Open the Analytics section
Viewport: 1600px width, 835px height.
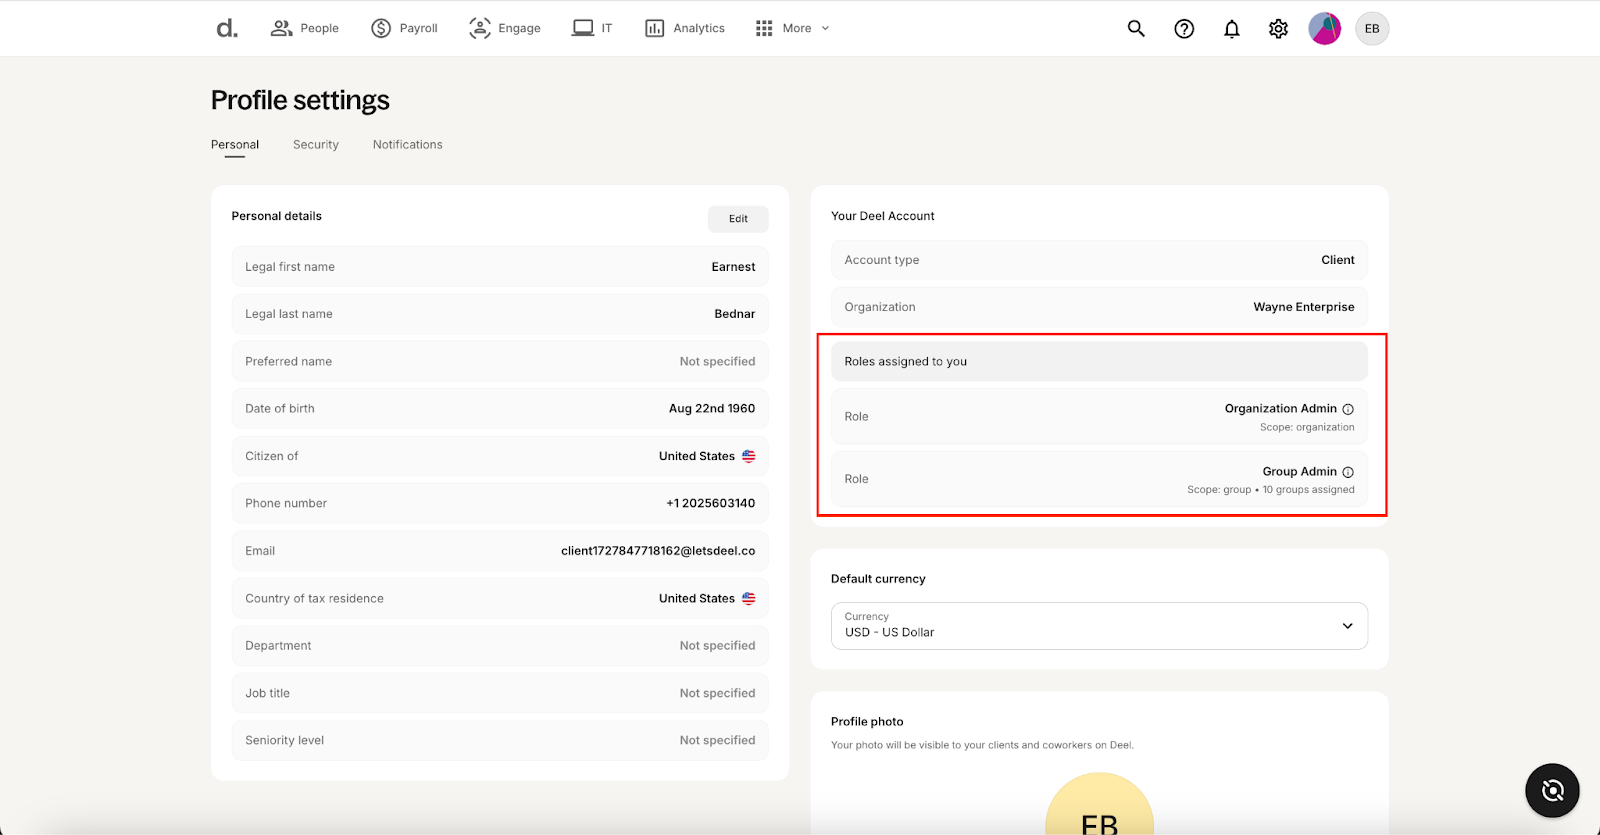click(685, 28)
